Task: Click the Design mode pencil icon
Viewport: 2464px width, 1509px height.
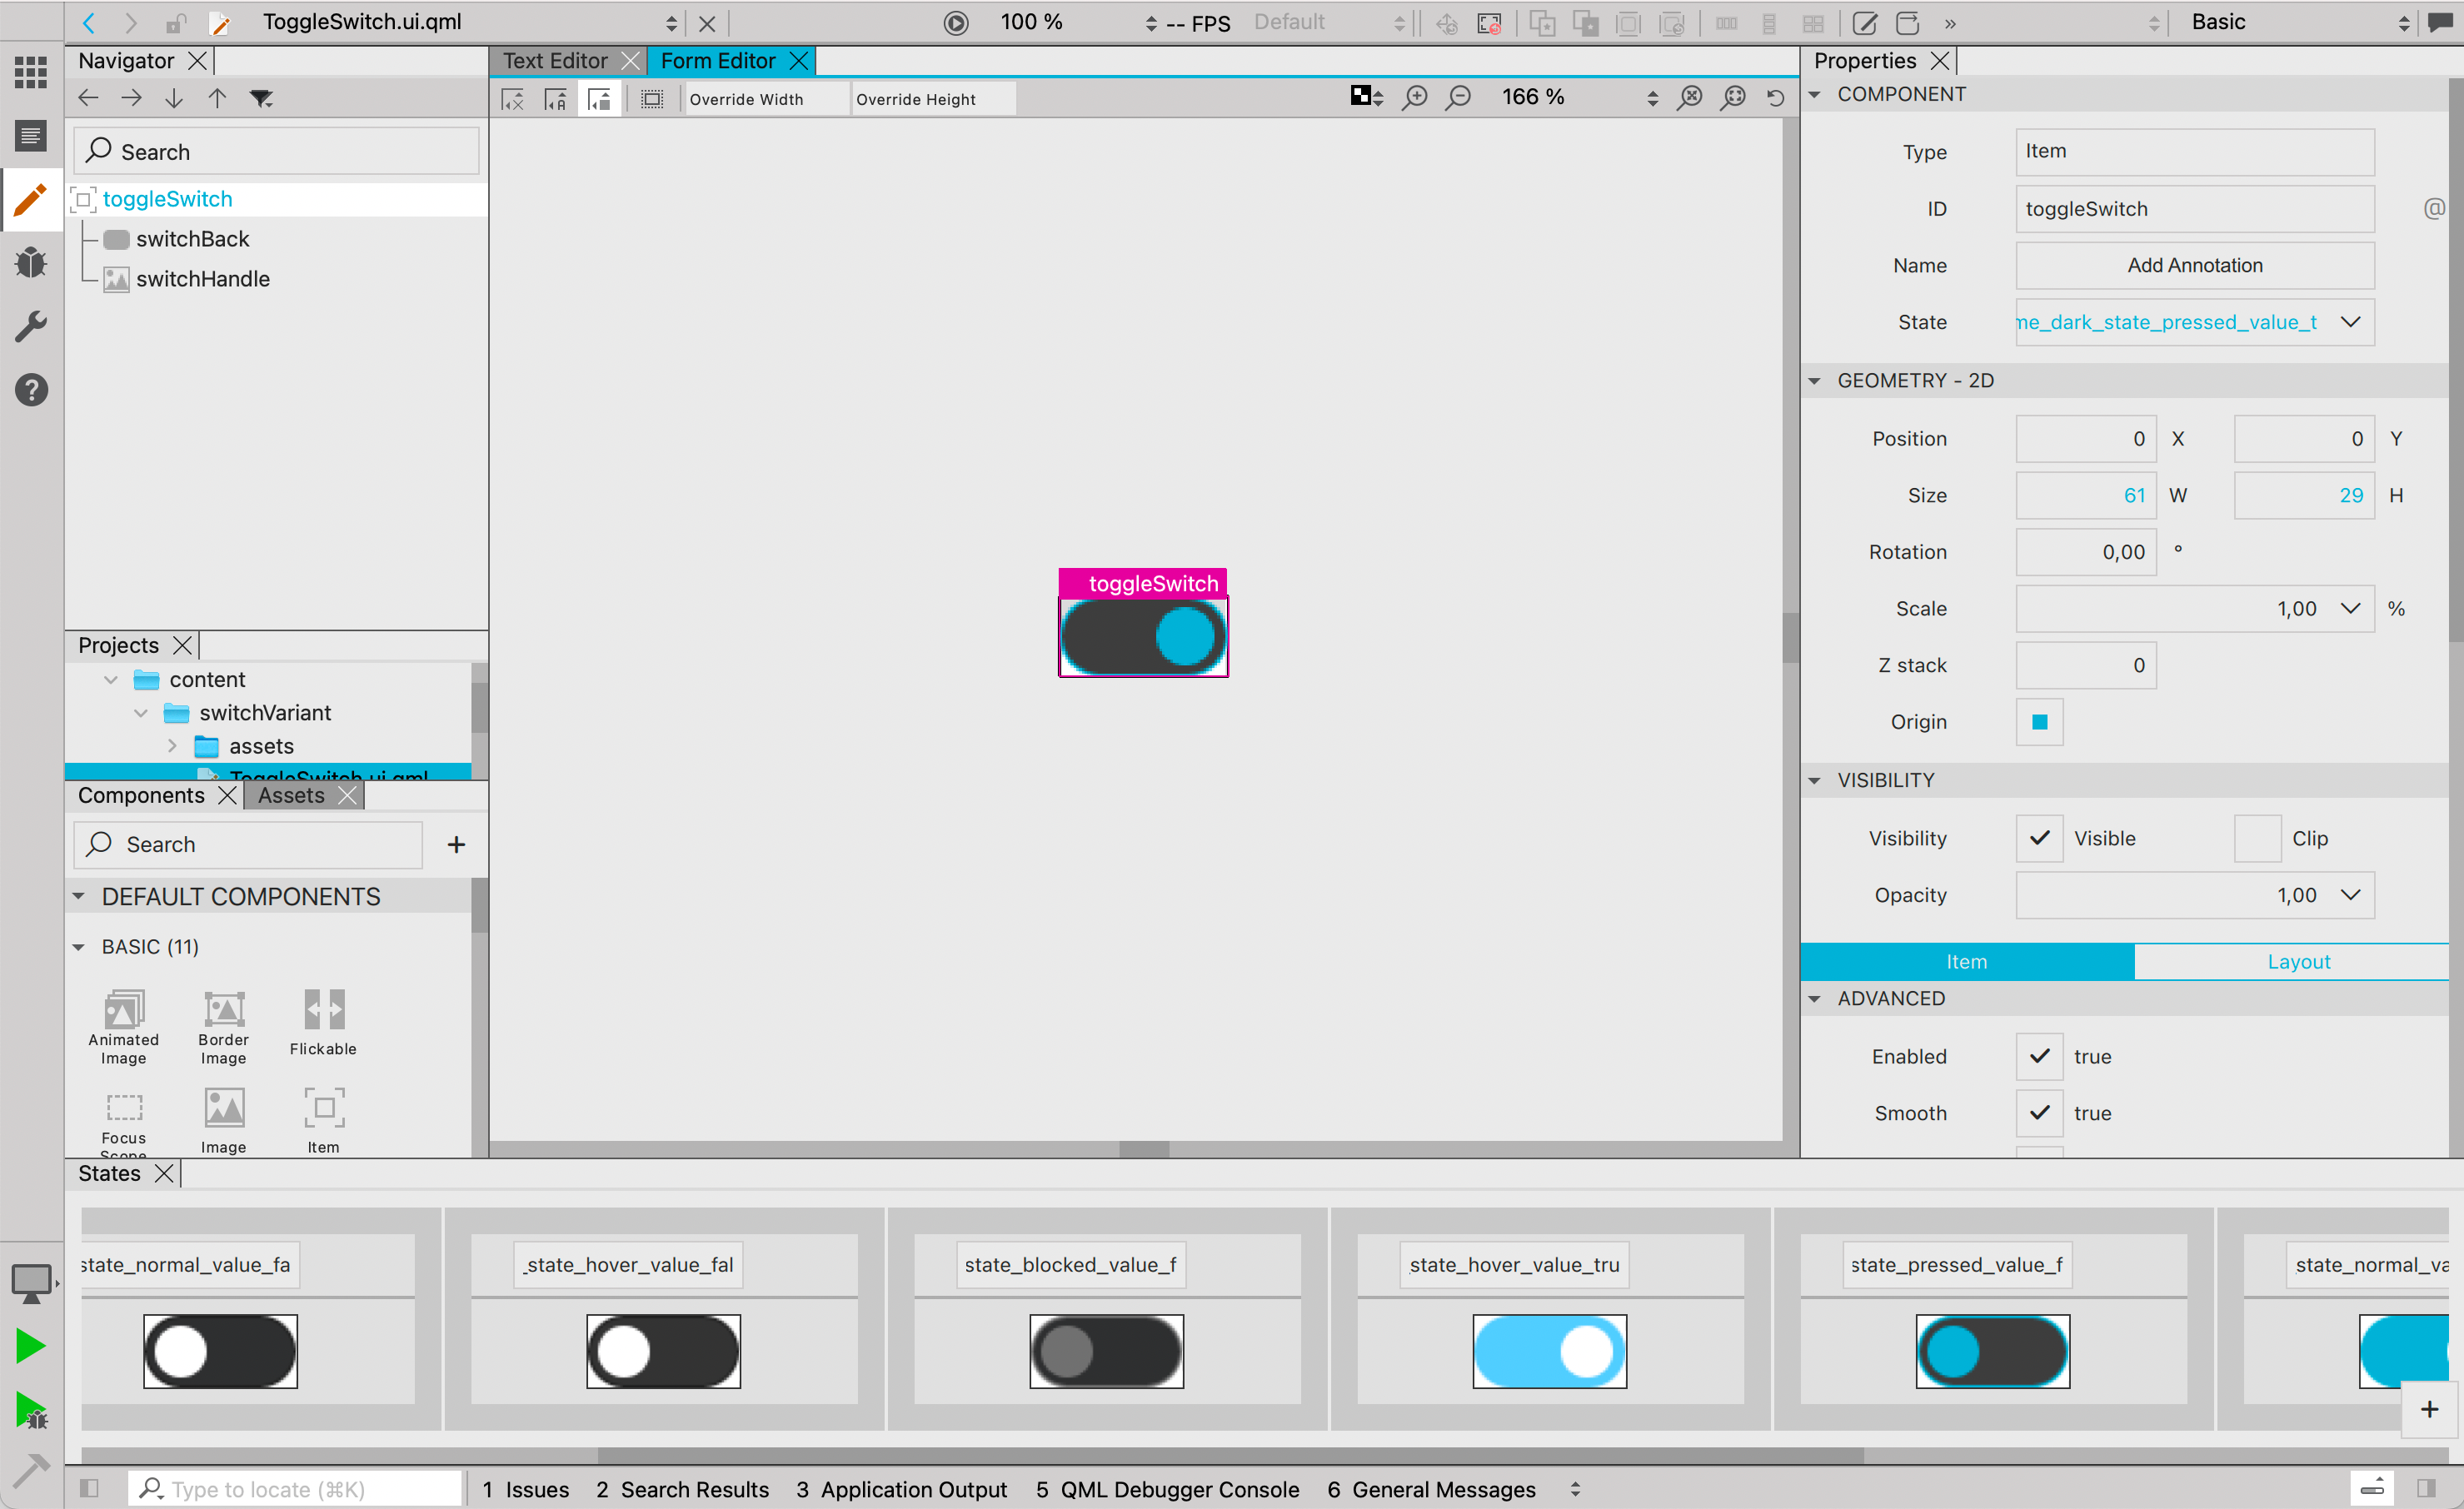Action: [31, 198]
